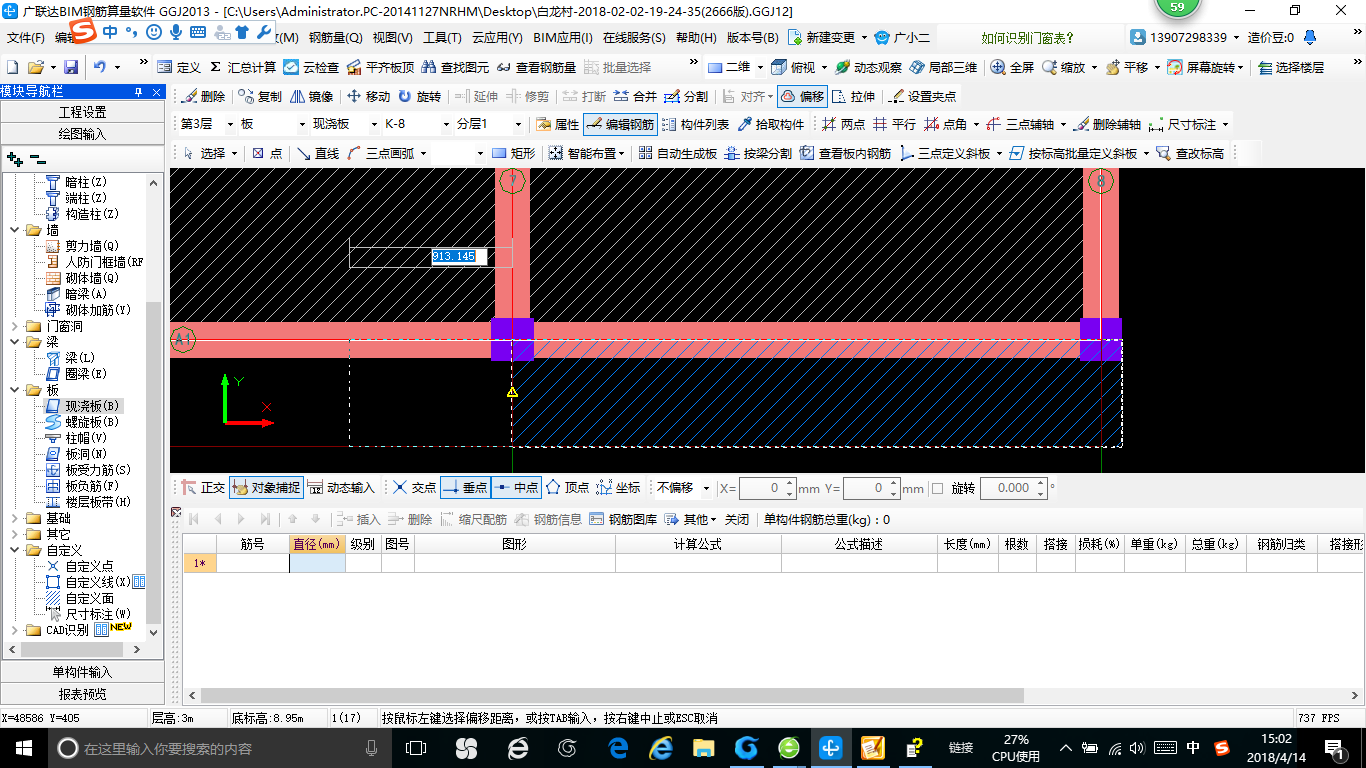
Task: Collapse the 墙 wall tree node
Action: (14, 230)
